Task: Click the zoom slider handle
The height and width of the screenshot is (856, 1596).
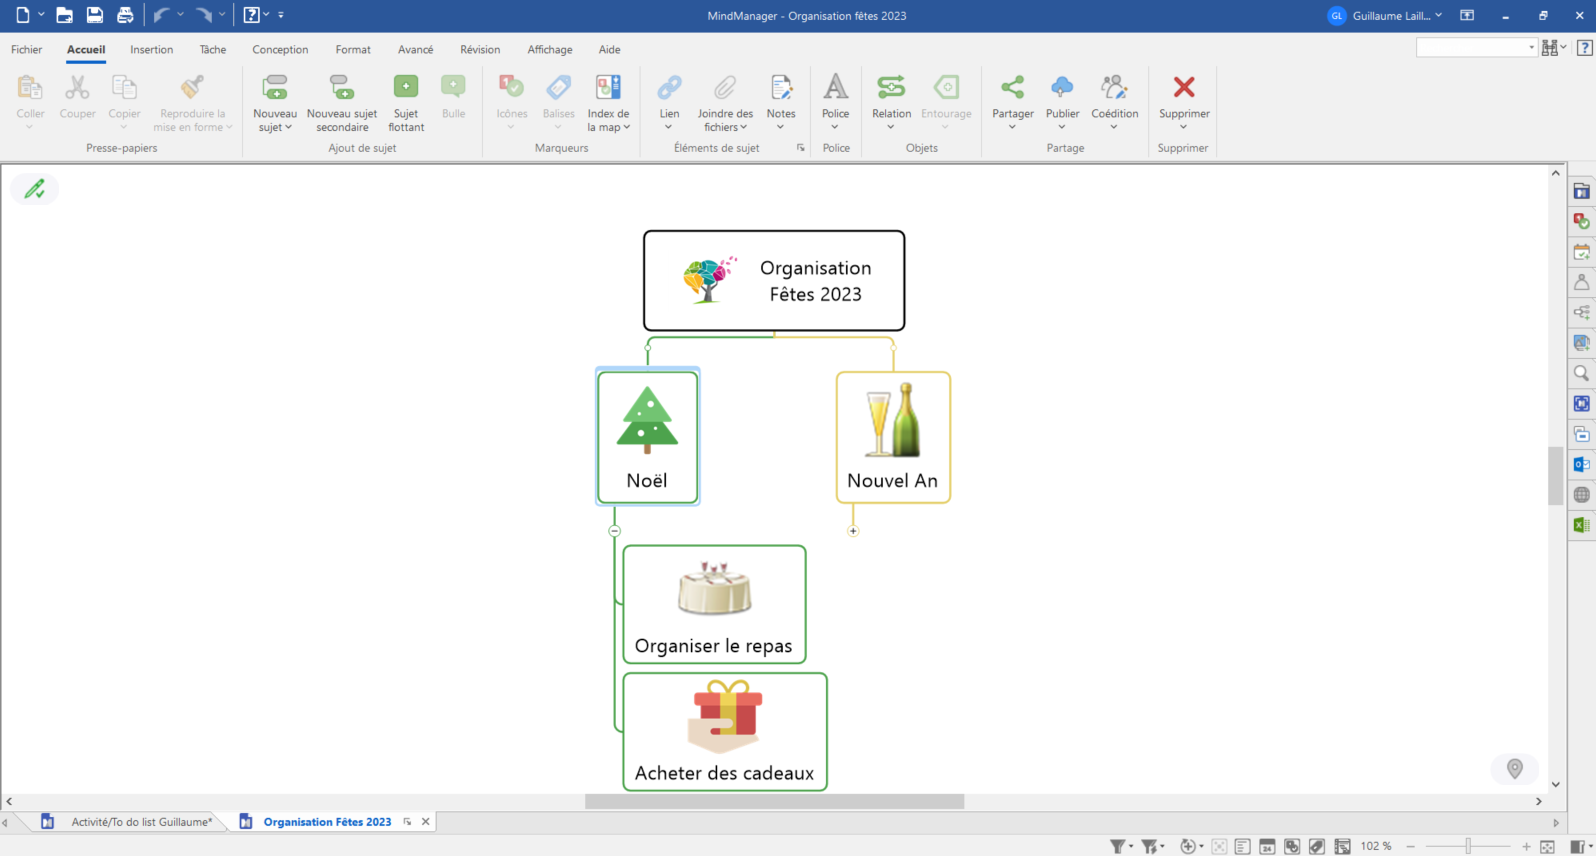Action: (1468, 846)
